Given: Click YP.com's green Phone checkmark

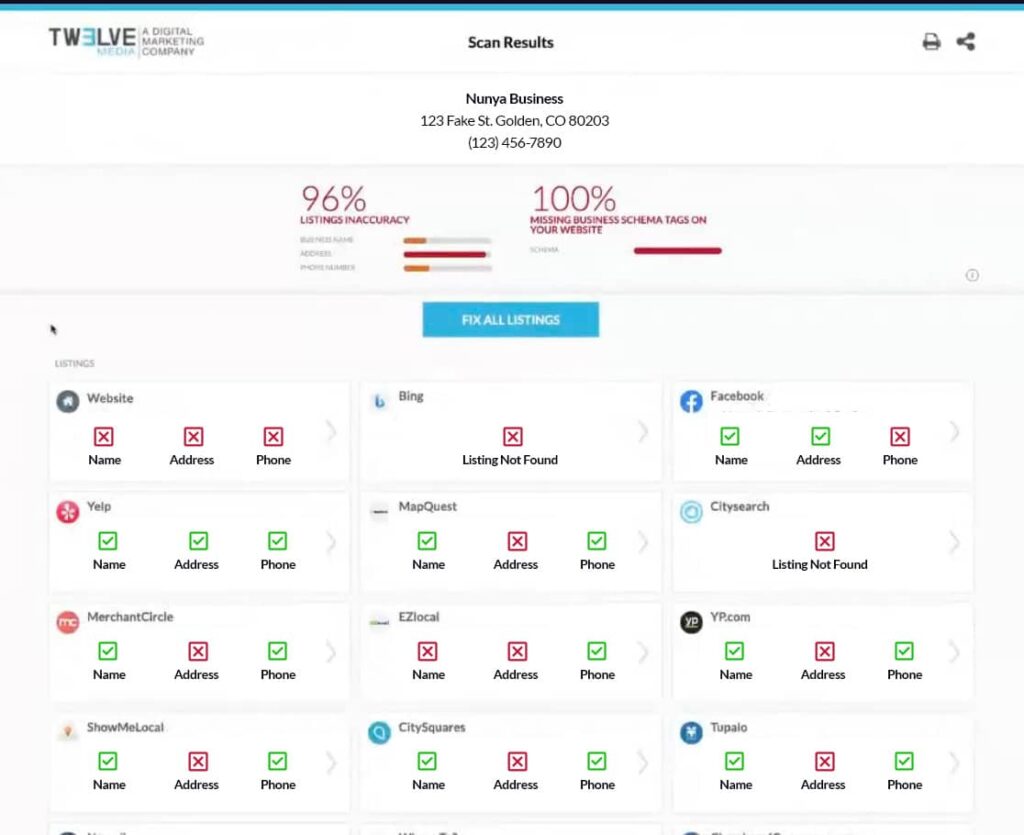Looking at the screenshot, I should pos(904,651).
